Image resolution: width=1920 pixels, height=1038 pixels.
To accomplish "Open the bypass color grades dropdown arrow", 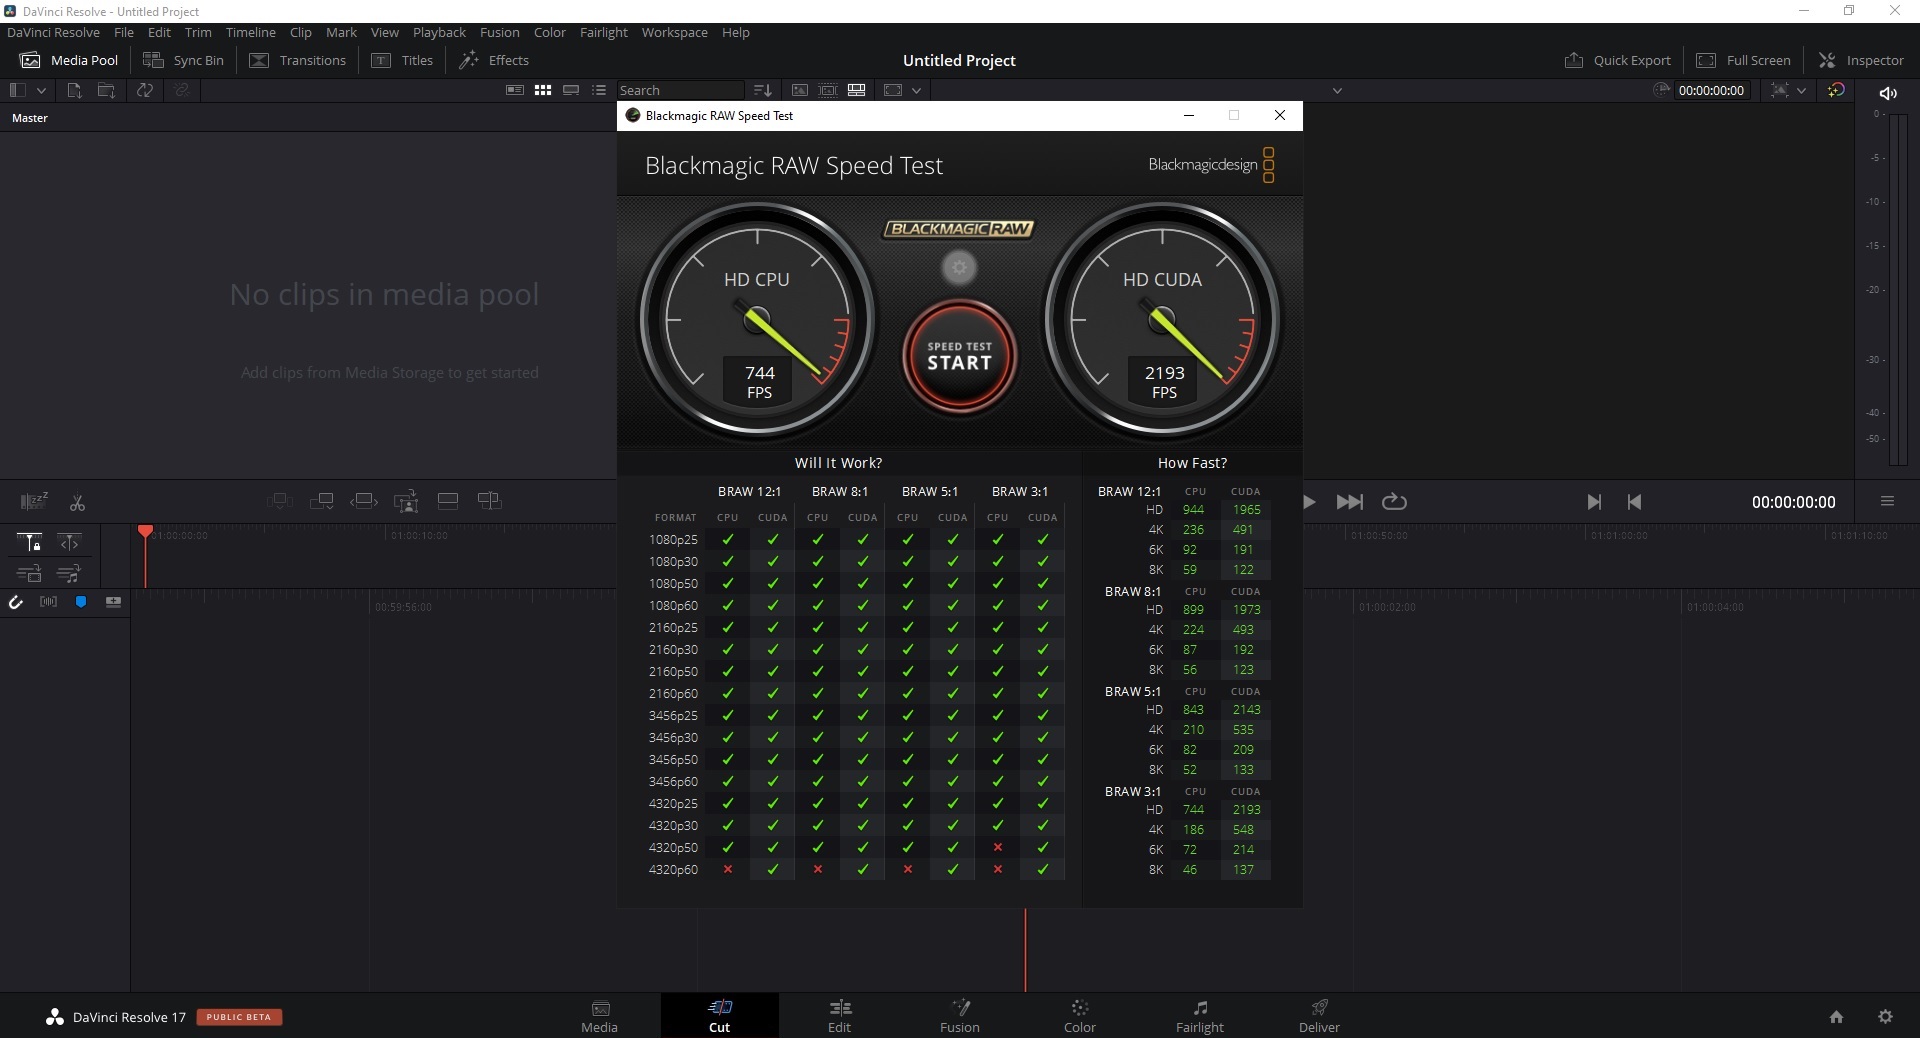I will click(1801, 90).
